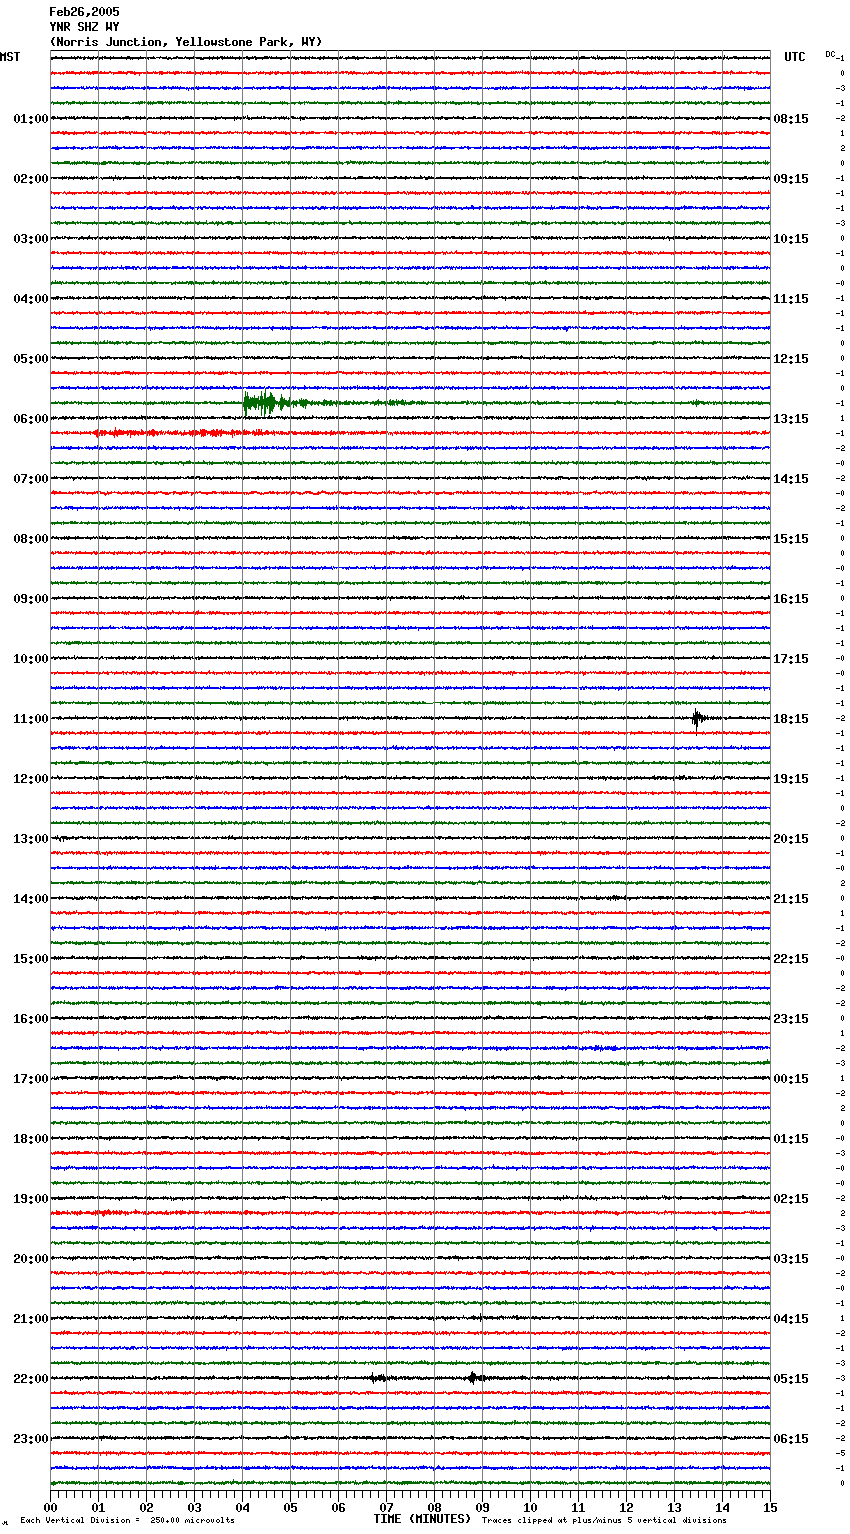Select the 16:00 MST time label
The height and width of the screenshot is (1534, 850).
click(31, 1019)
